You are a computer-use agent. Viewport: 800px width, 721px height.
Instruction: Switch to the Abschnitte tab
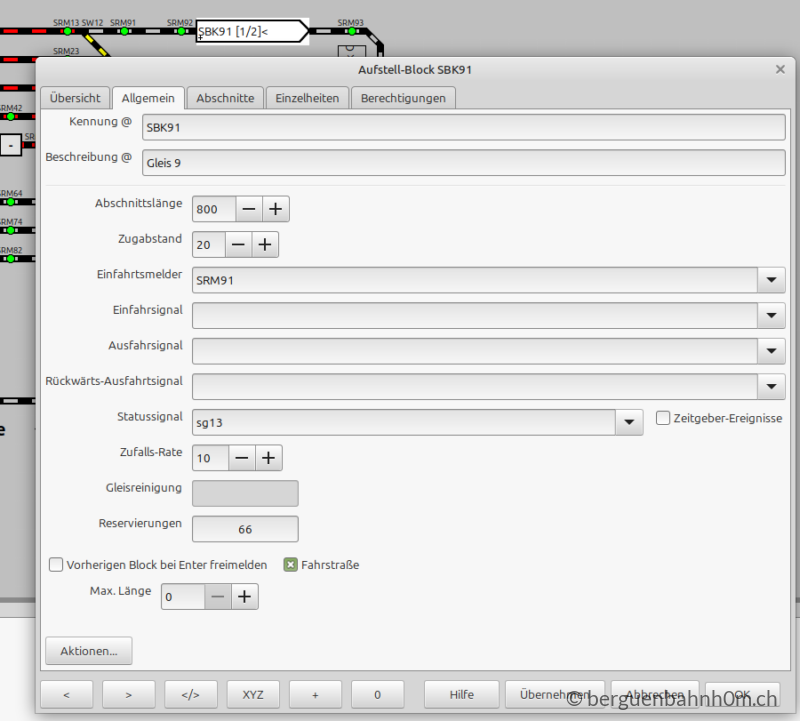(225, 98)
